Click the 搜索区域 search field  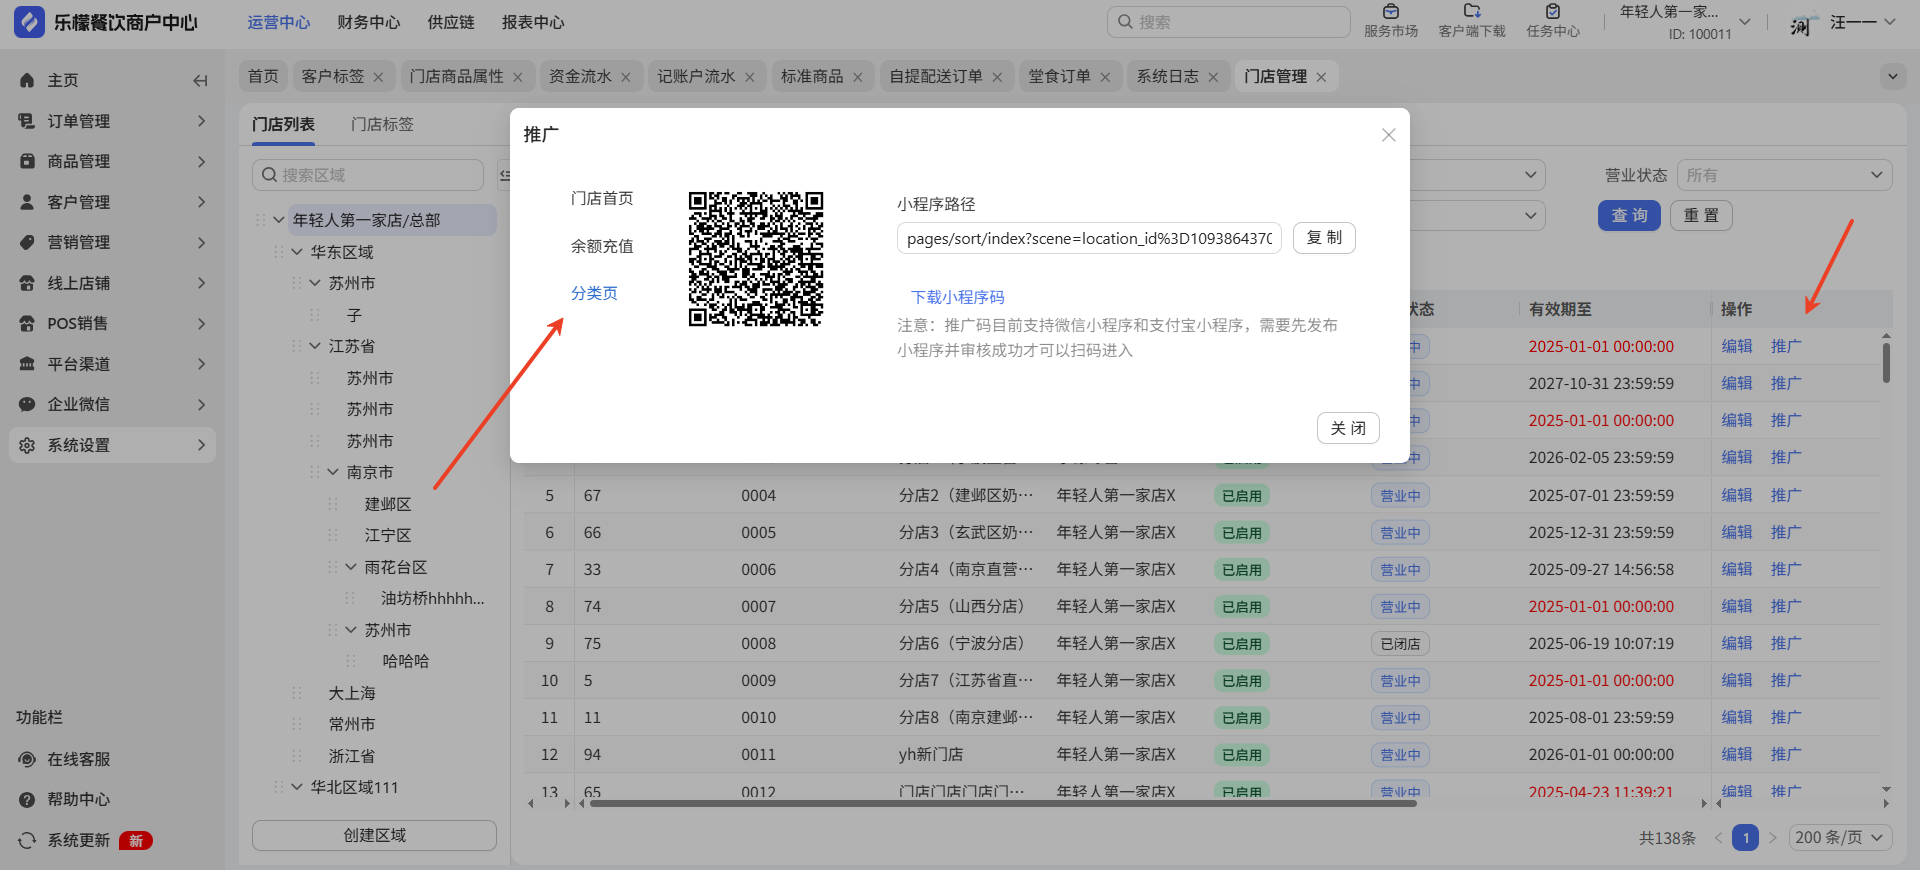point(368,175)
